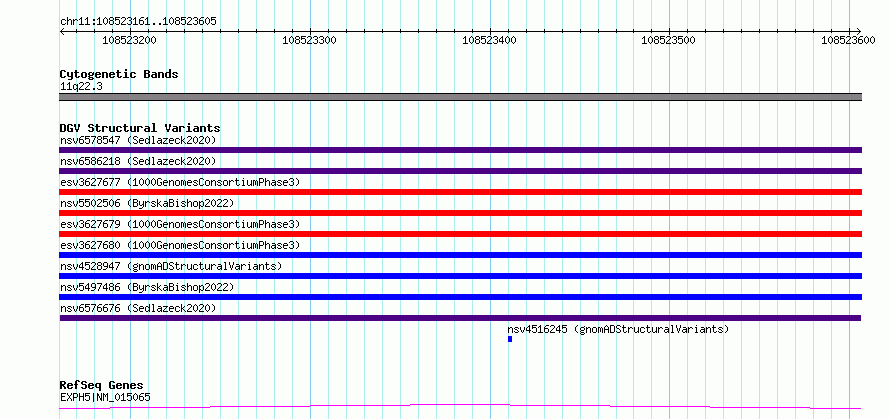Open the RefSeq Genes track title

tap(101, 386)
